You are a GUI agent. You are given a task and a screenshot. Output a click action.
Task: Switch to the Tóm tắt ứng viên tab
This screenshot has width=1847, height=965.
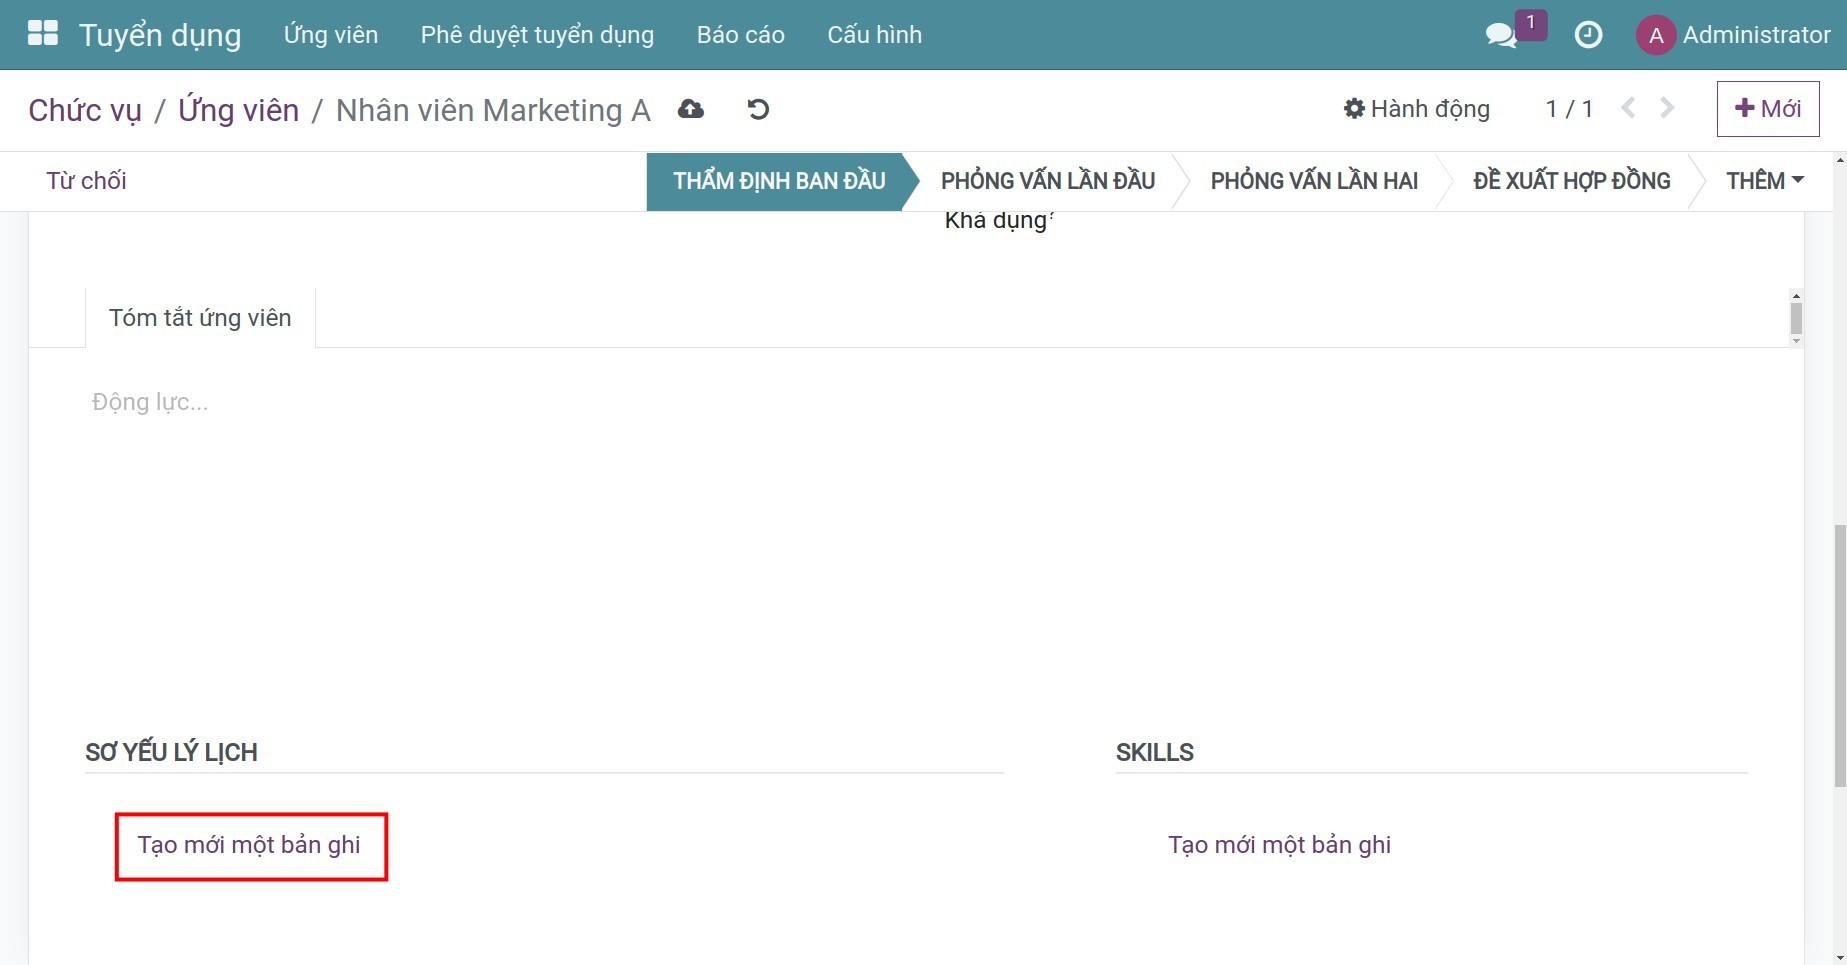[200, 318]
